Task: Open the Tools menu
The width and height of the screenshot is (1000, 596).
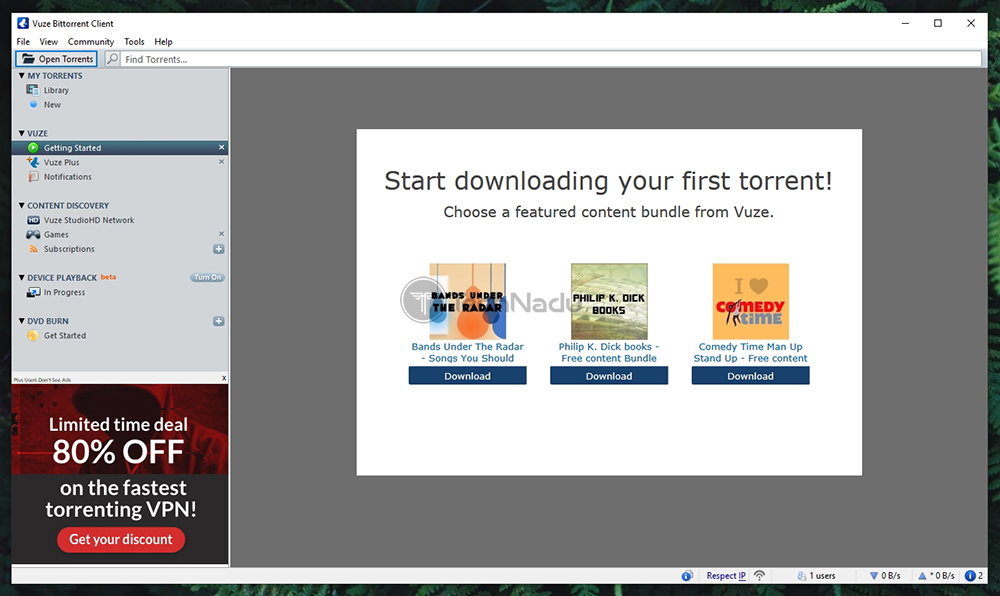Action: (134, 41)
